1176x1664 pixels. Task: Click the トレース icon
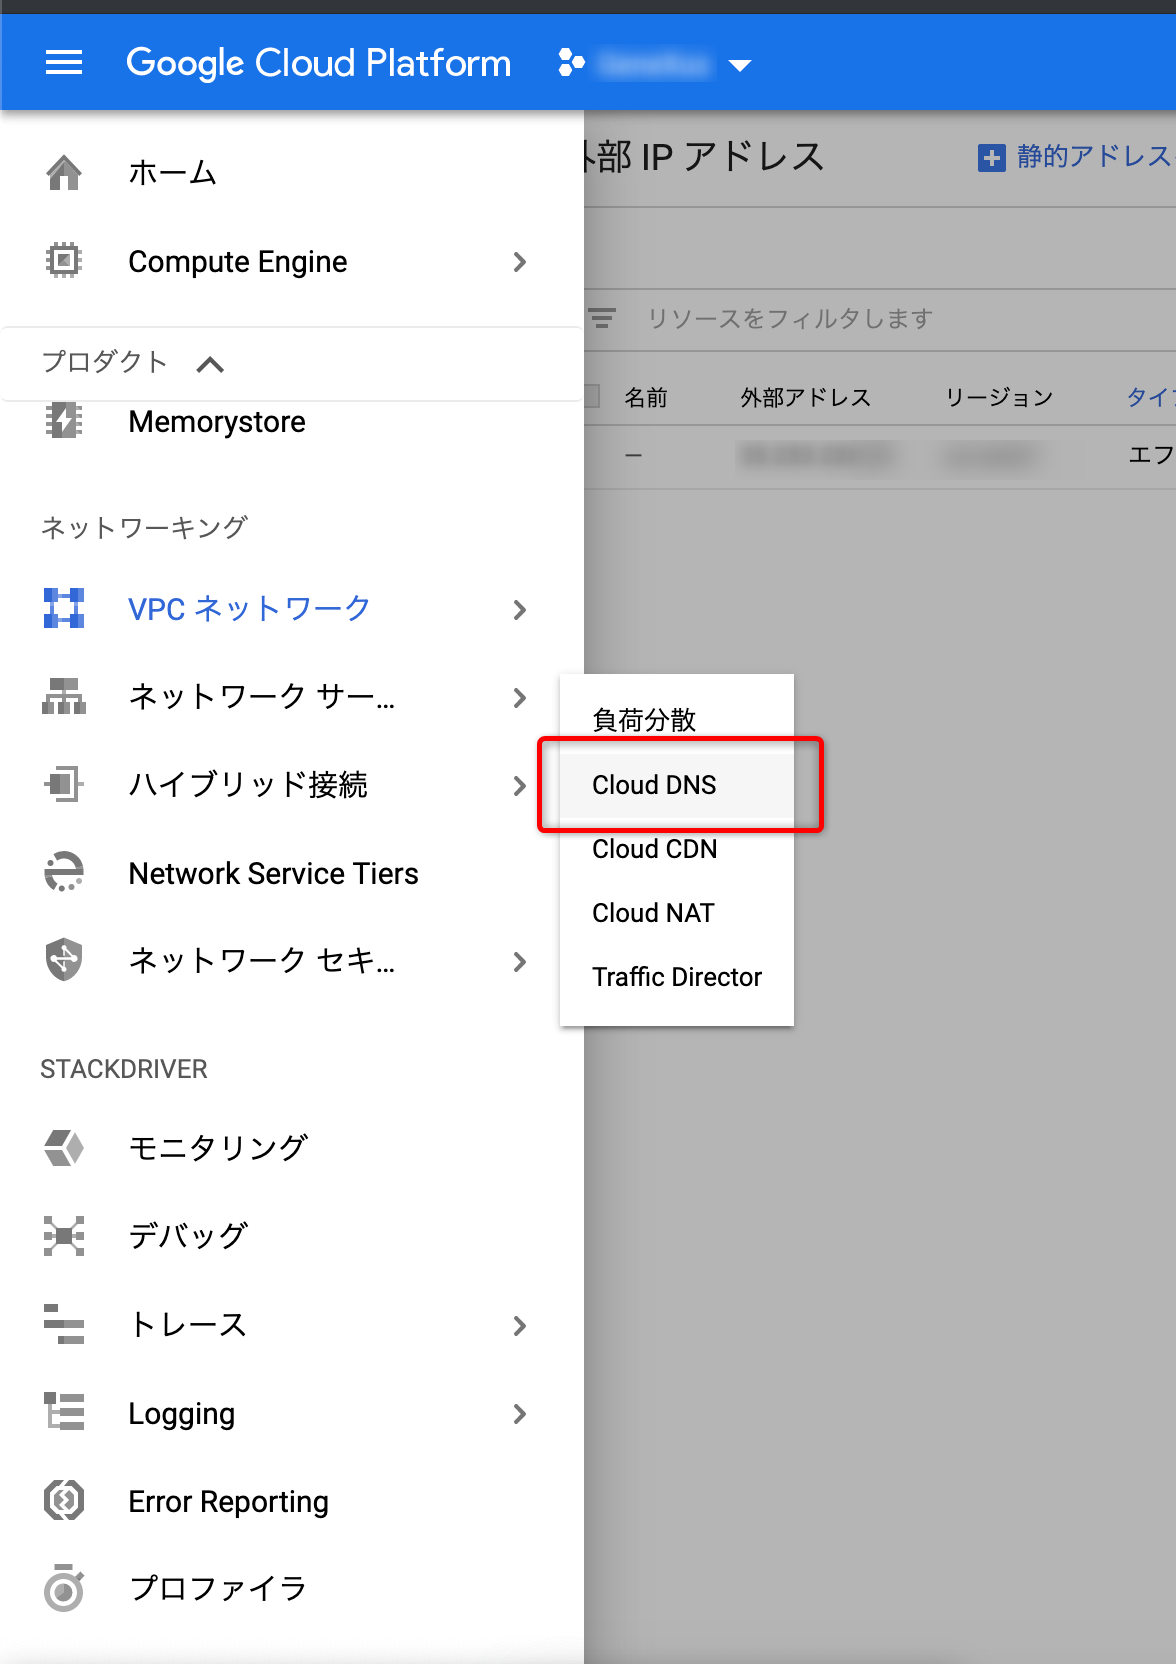pyautogui.click(x=64, y=1324)
